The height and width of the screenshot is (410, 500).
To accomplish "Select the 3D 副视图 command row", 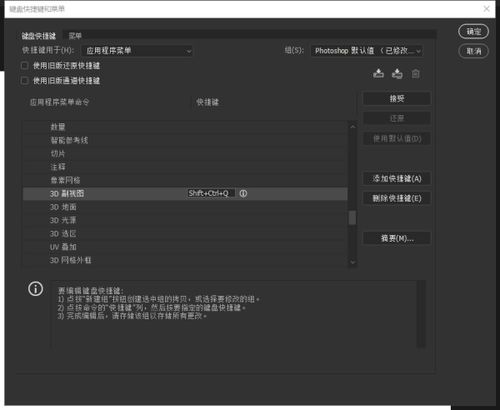I will click(x=185, y=194).
